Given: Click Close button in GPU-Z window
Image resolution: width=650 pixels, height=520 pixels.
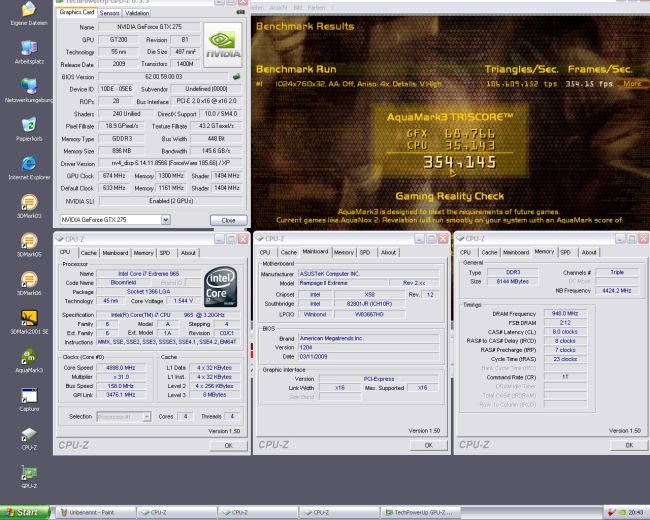Looking at the screenshot, I should (228, 220).
